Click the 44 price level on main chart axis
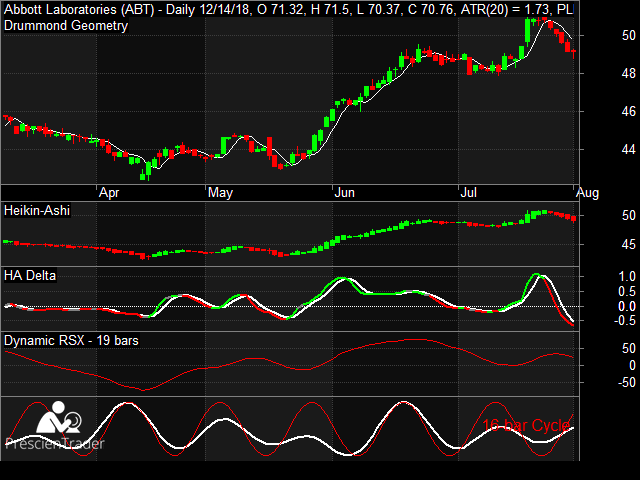 (x=629, y=149)
